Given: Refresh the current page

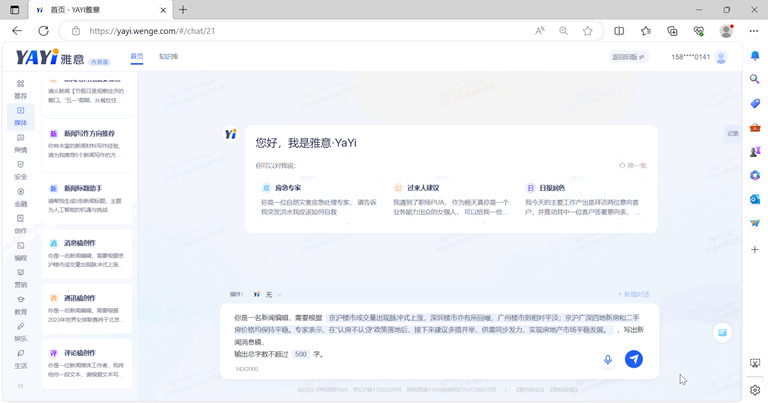Looking at the screenshot, I should (x=44, y=31).
